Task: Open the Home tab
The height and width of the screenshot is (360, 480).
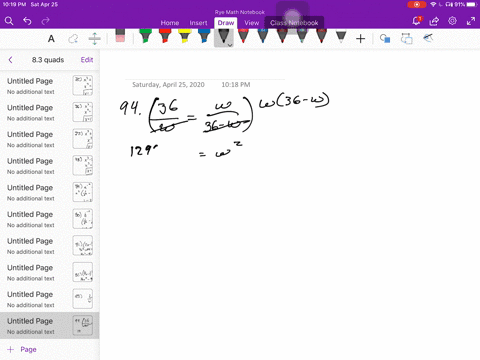Action: [170, 23]
